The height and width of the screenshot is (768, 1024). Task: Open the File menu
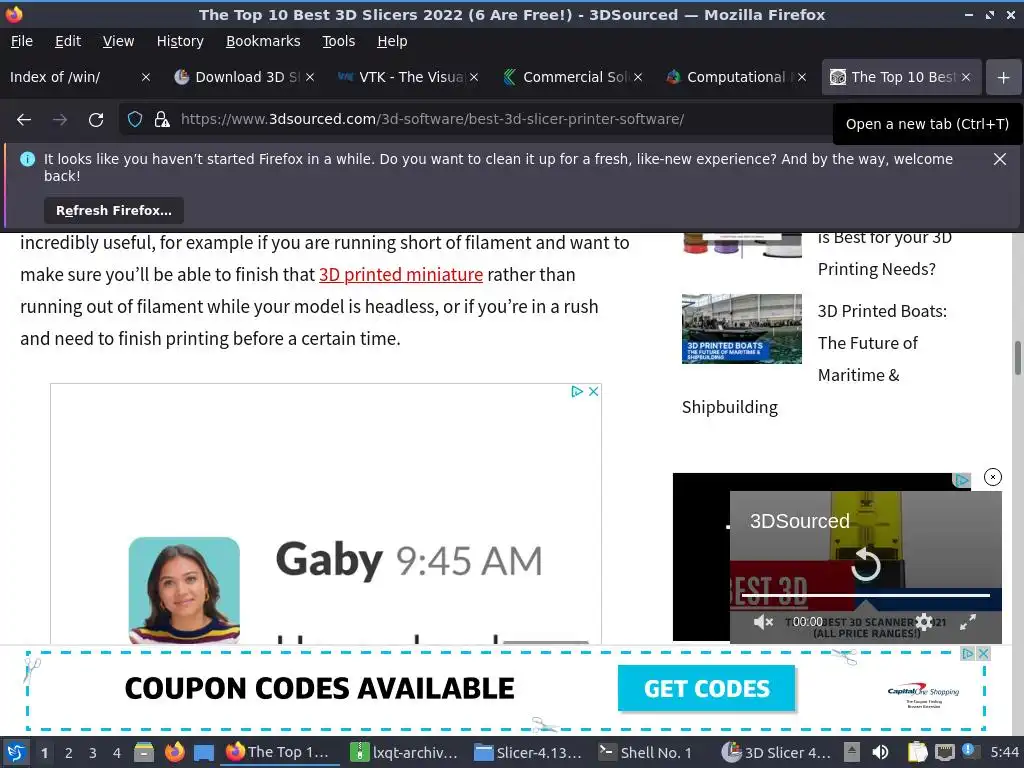point(22,41)
